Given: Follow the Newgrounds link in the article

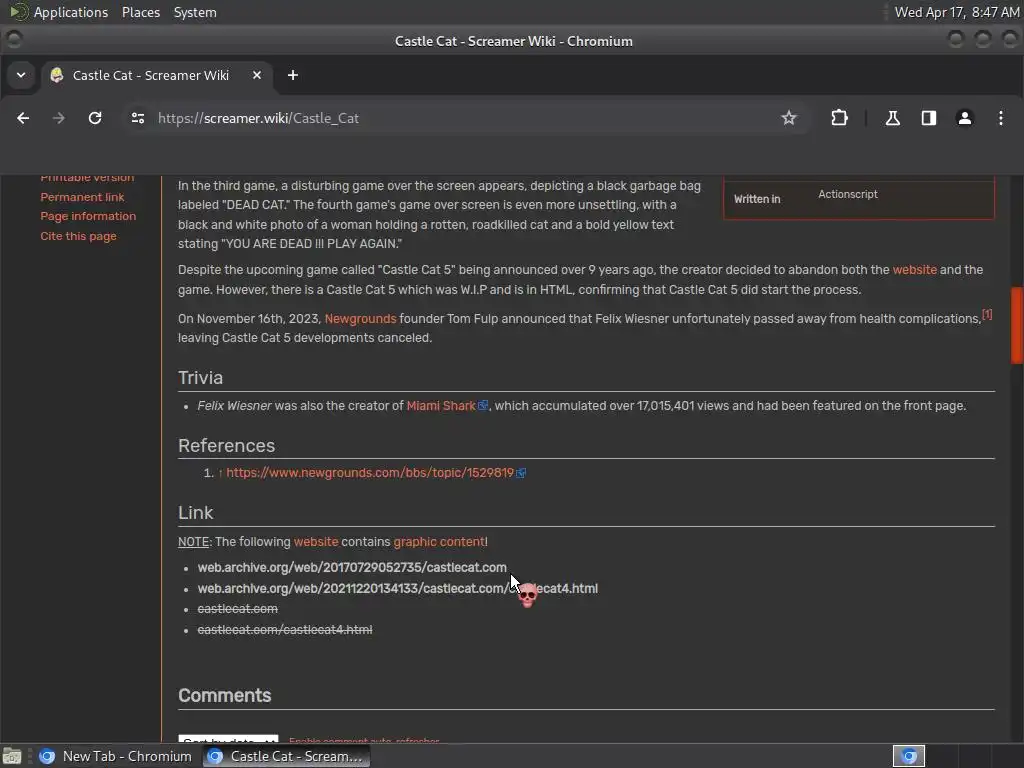Looking at the screenshot, I should (360, 319).
